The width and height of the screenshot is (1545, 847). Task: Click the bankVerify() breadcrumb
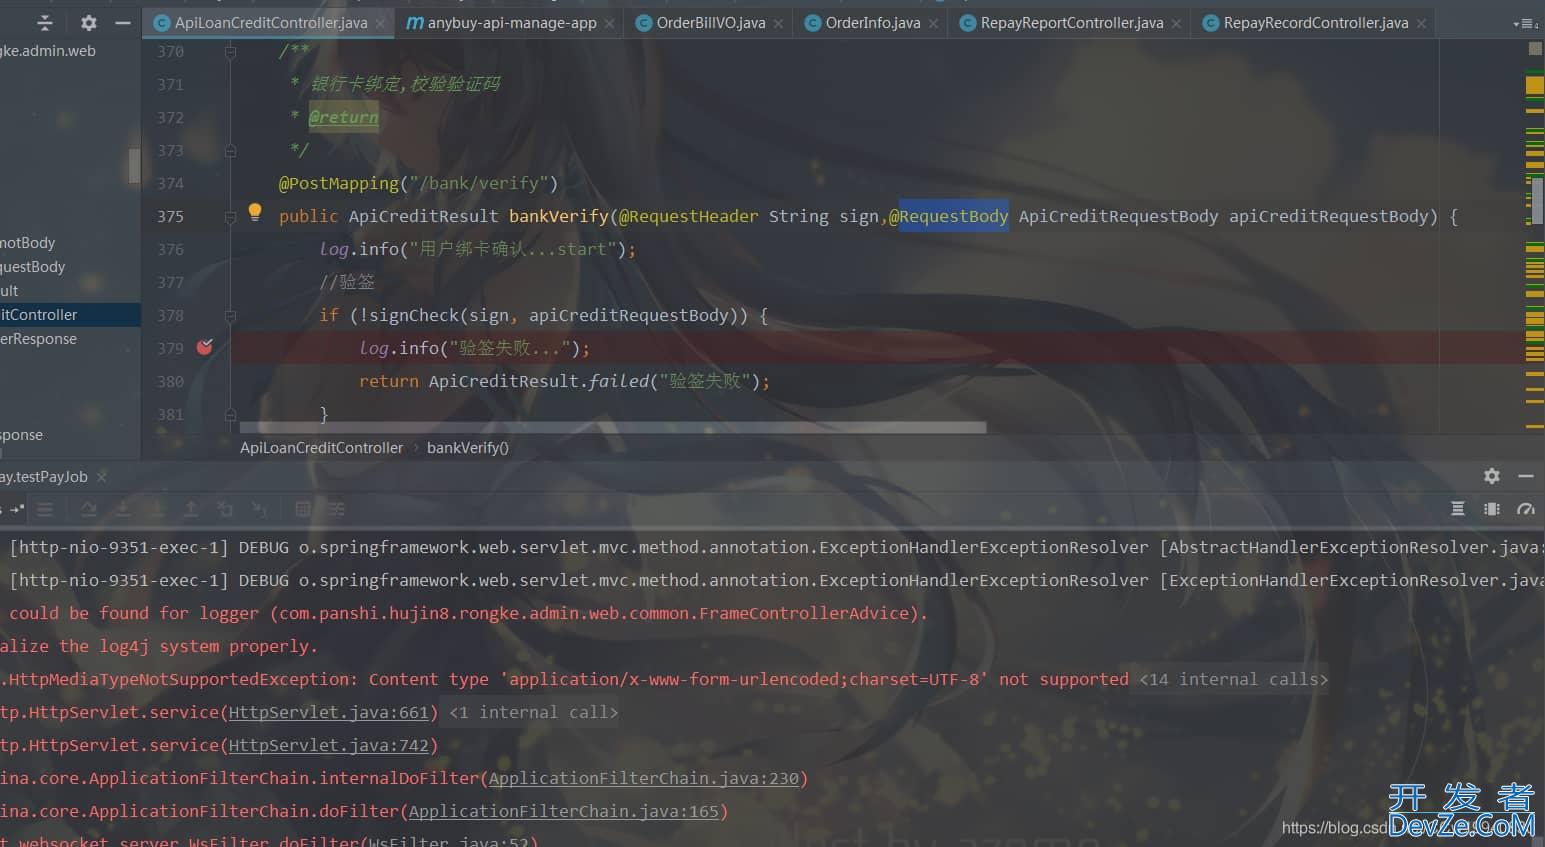468,448
